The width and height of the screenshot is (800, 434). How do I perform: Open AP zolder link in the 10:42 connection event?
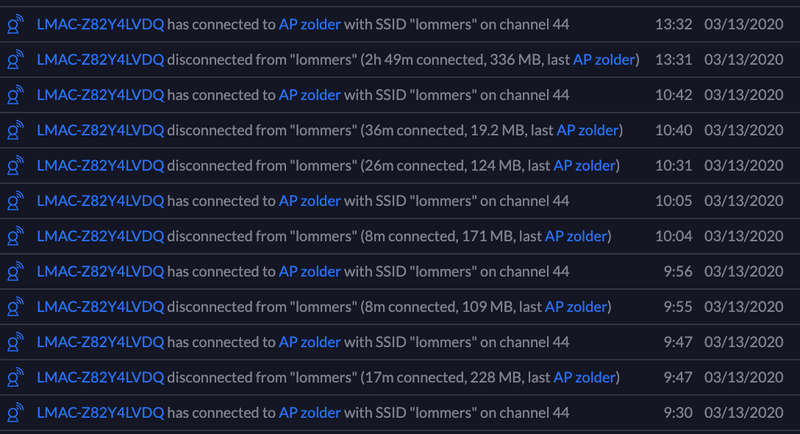click(x=310, y=95)
